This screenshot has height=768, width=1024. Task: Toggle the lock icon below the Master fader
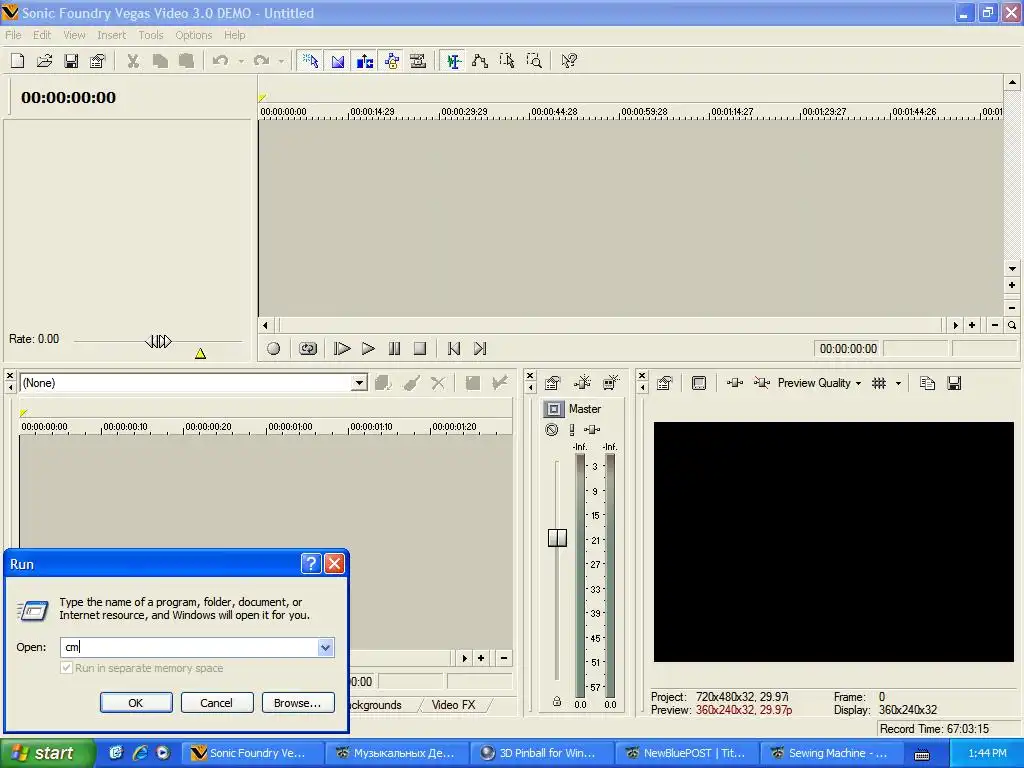point(556,701)
